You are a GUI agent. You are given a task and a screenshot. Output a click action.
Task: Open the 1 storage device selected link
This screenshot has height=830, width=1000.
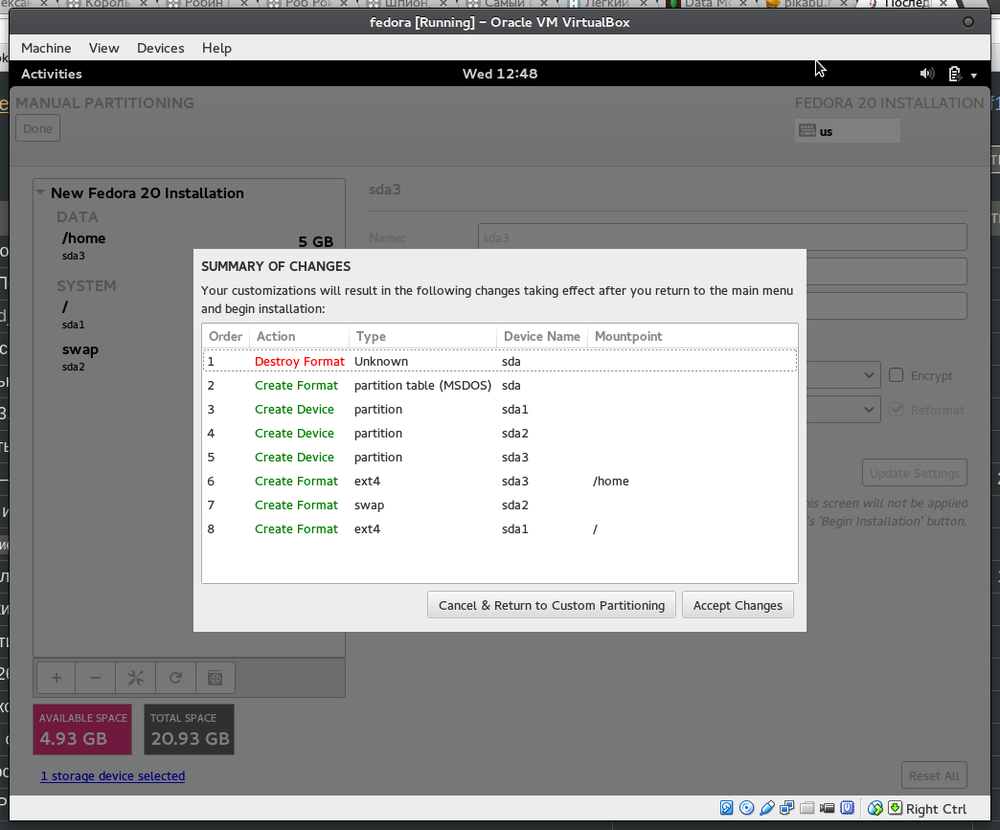pyautogui.click(x=113, y=776)
